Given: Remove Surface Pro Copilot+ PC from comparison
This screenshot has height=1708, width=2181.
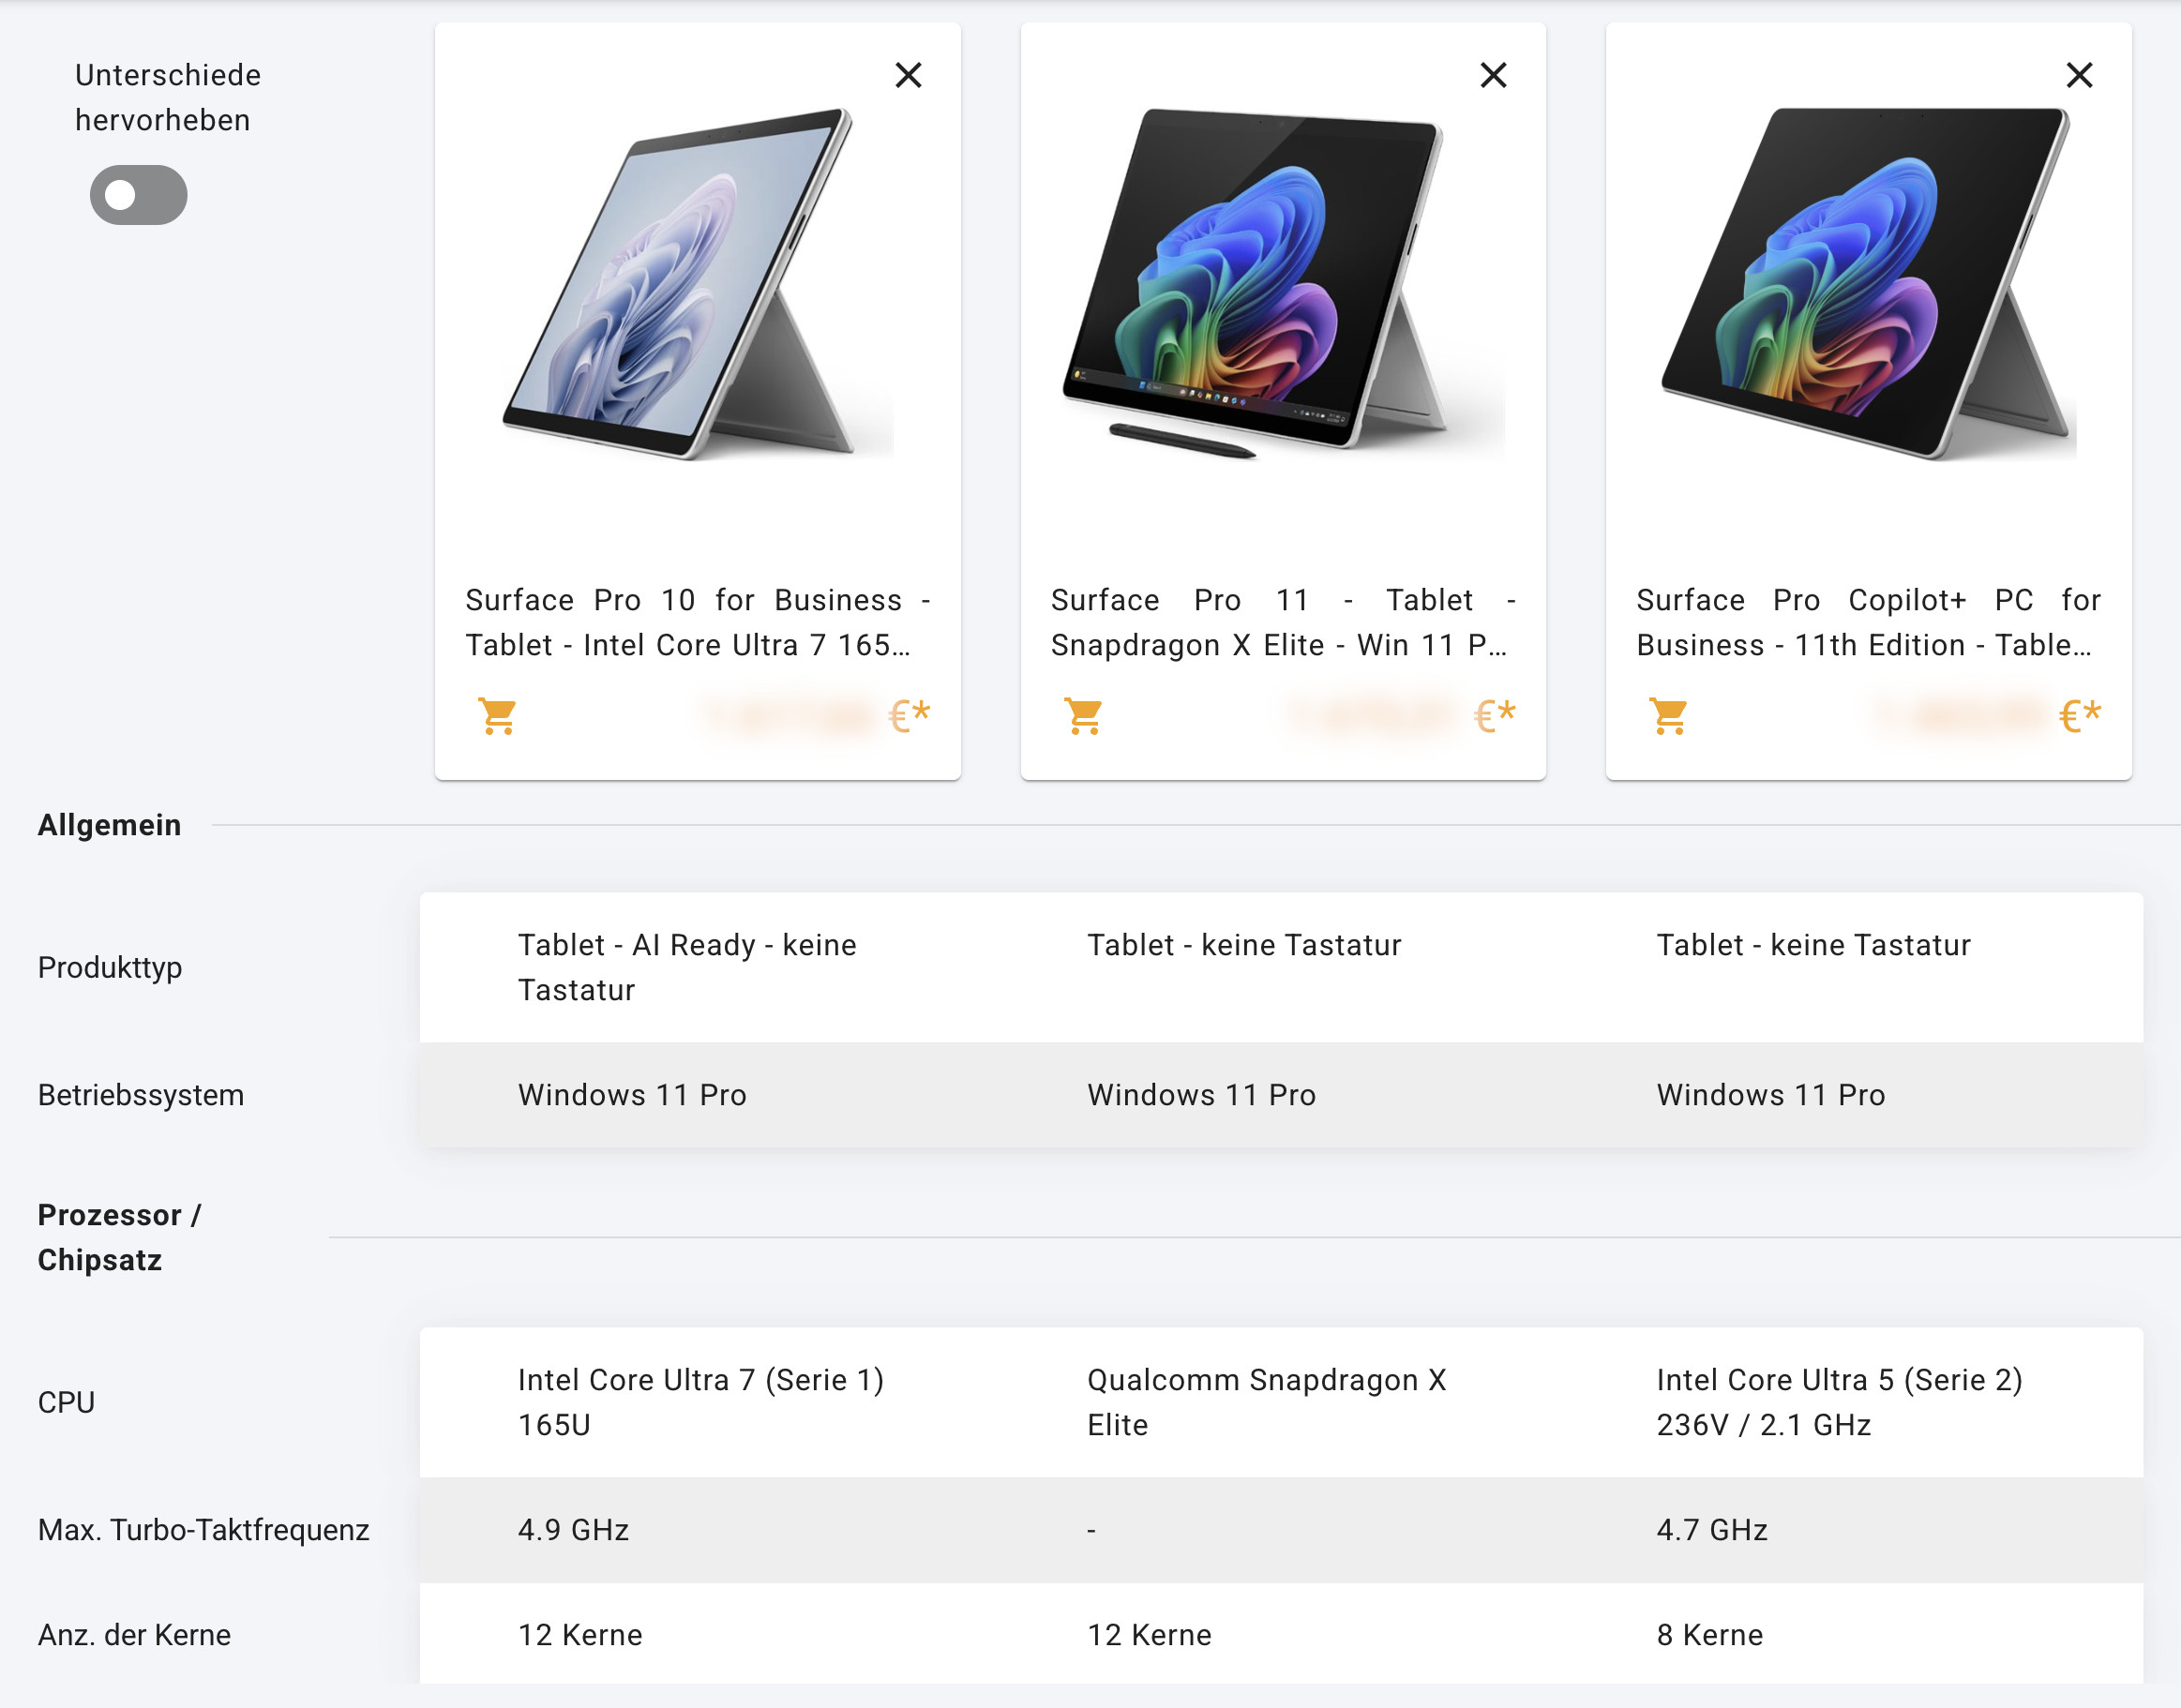Looking at the screenshot, I should (2079, 75).
